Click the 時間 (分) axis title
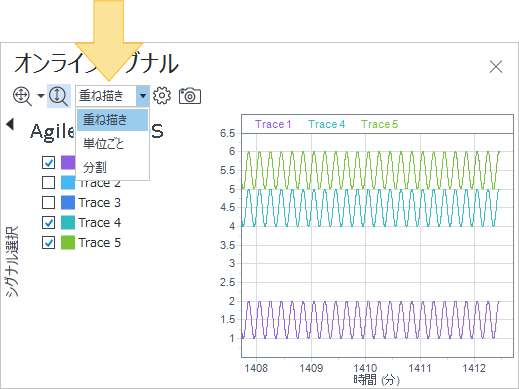Viewport: 519px width, 389px height. tap(377, 380)
